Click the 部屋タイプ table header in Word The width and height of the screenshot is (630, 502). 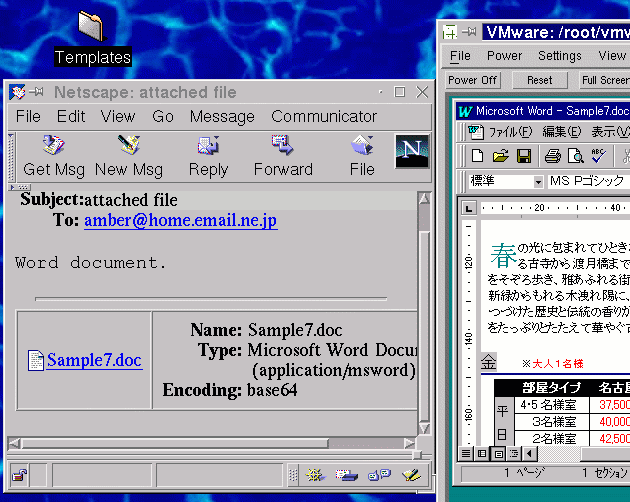click(551, 388)
